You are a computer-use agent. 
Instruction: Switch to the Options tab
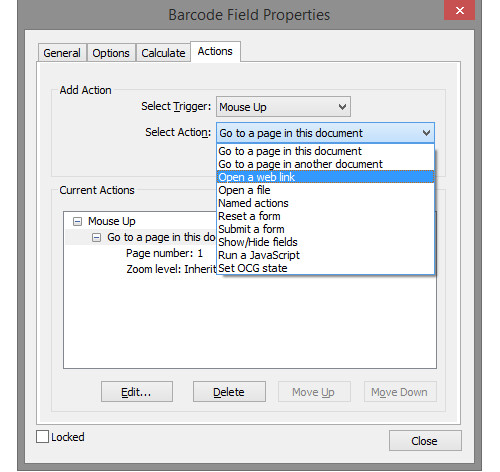111,53
